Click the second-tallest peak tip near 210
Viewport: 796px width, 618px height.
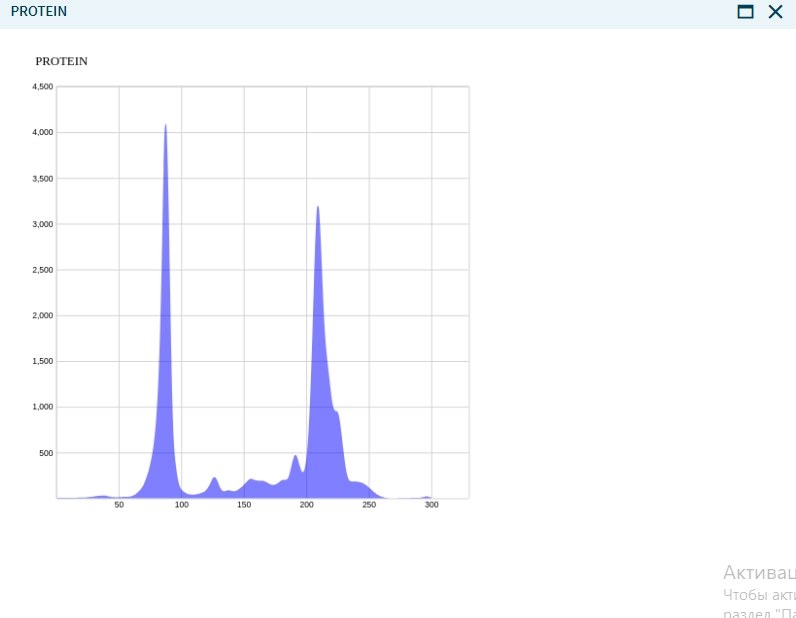[x=318, y=208]
